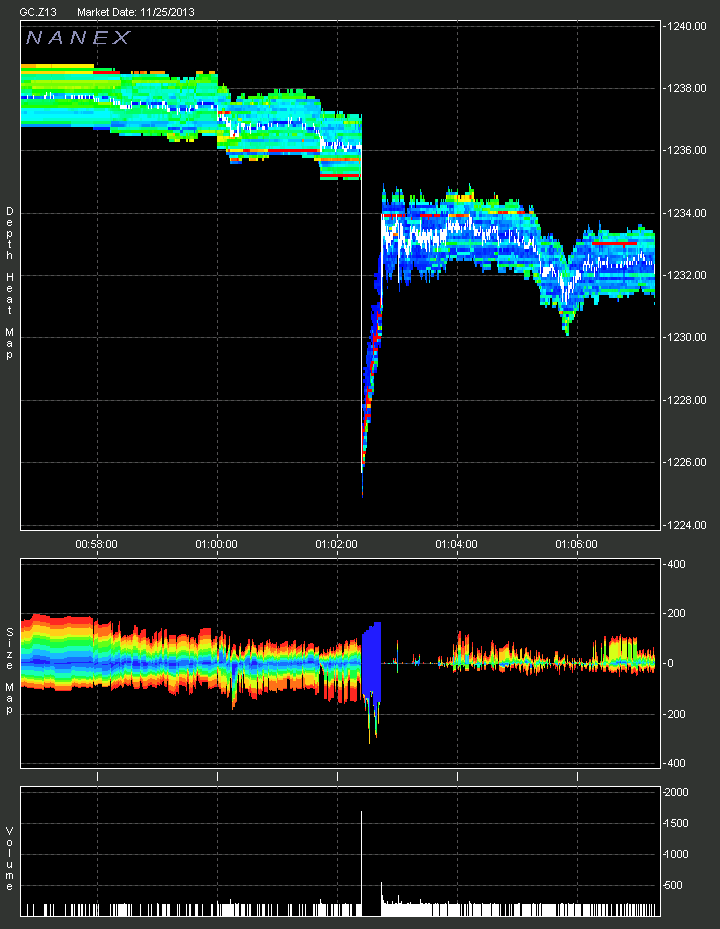The height and width of the screenshot is (929, 720).
Task: Click the 1224.00 price axis label
Action: (686, 525)
